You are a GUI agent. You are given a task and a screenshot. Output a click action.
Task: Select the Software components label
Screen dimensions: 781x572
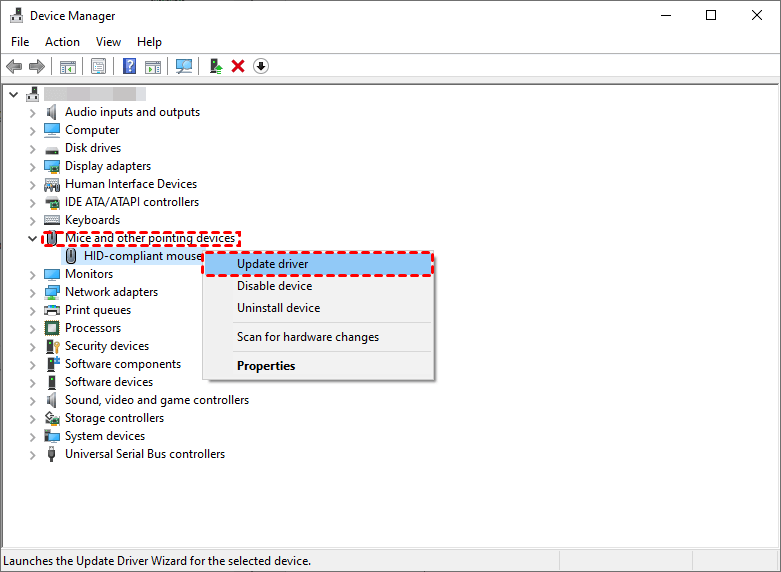click(x=123, y=364)
